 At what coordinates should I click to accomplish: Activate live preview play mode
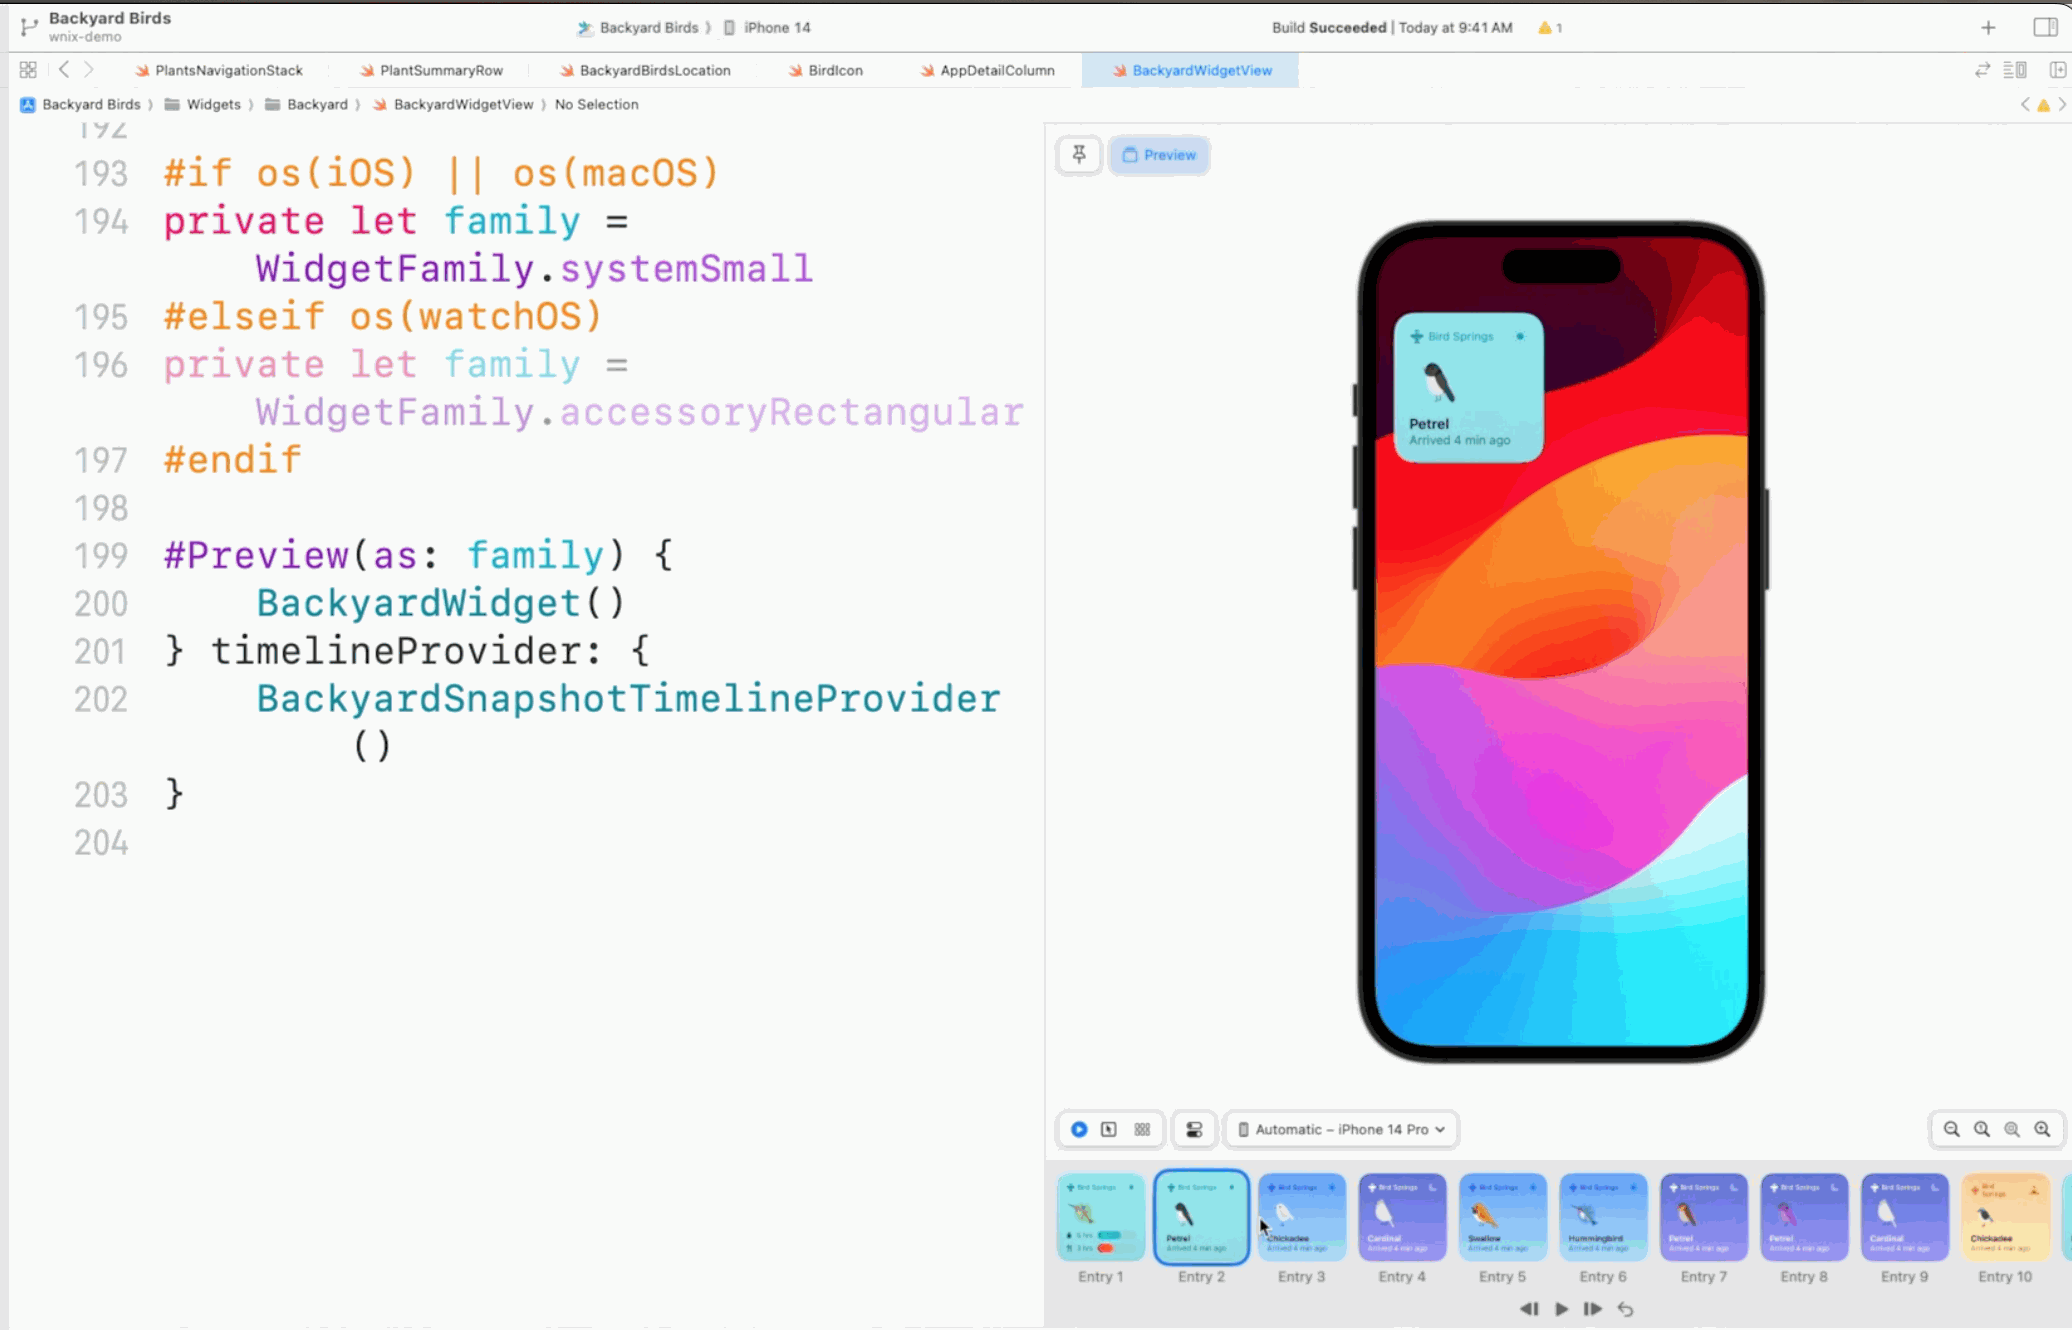(1079, 1129)
